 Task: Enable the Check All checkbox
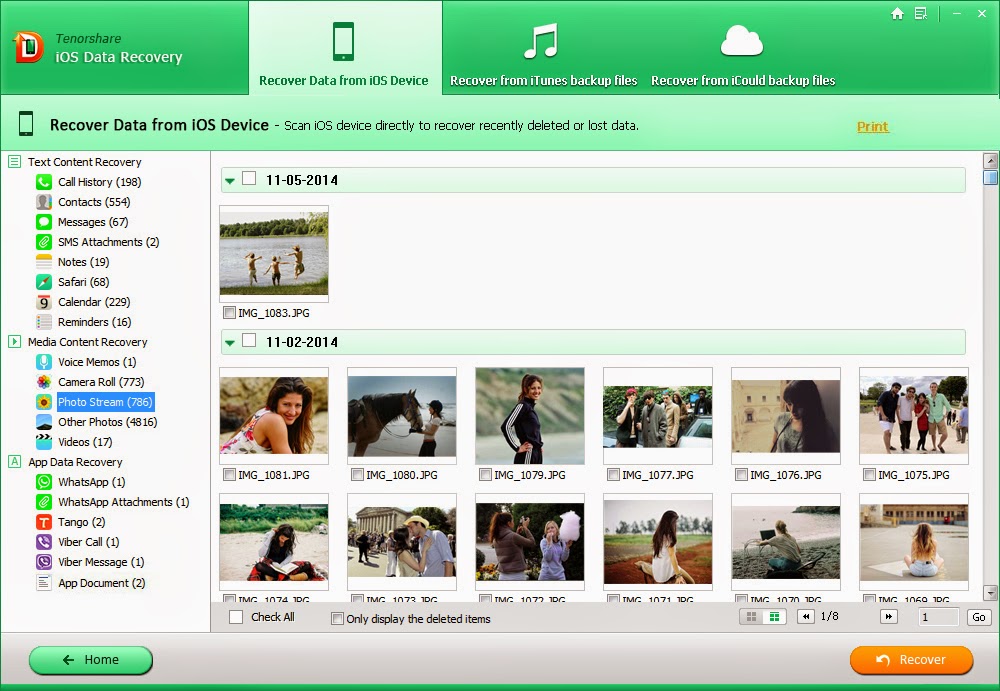pos(236,617)
